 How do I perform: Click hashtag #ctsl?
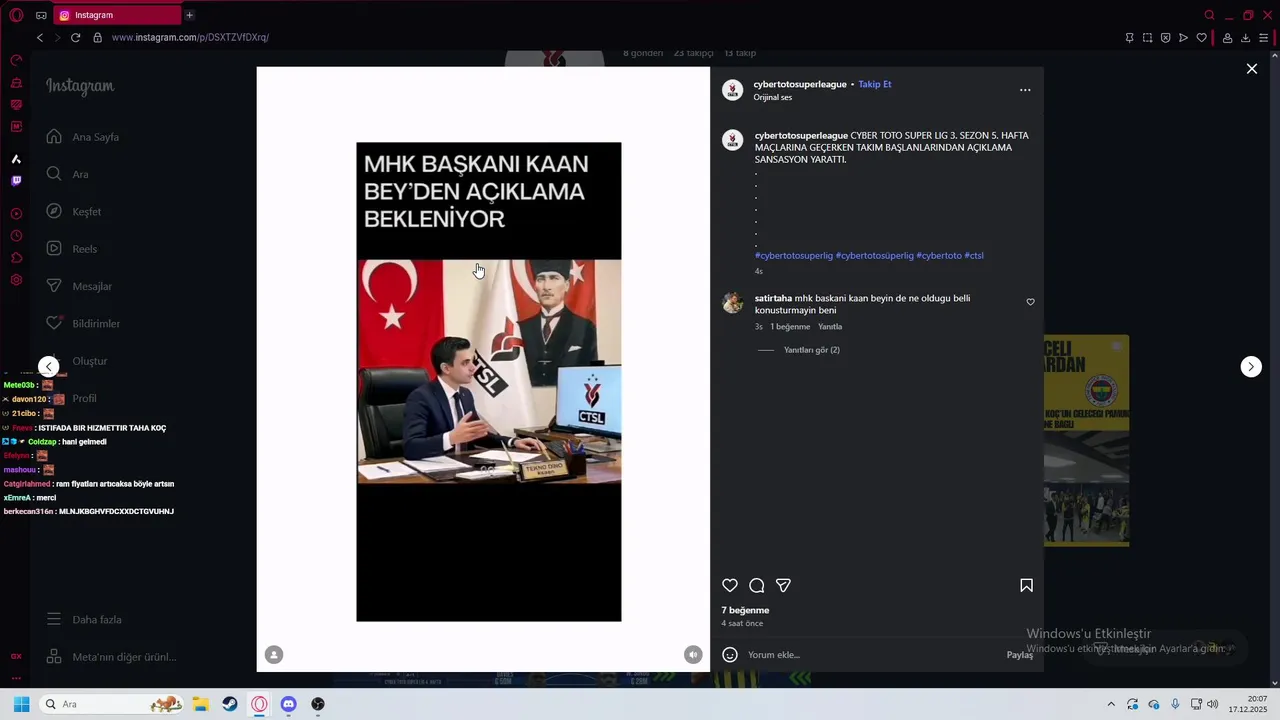(974, 256)
